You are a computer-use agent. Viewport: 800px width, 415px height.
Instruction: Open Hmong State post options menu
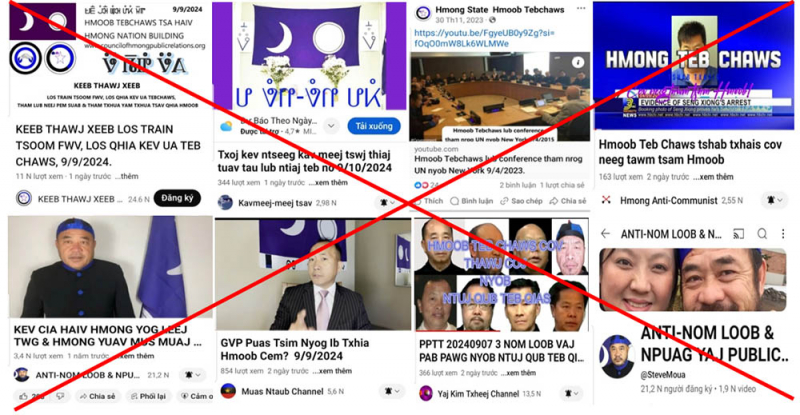click(x=581, y=9)
